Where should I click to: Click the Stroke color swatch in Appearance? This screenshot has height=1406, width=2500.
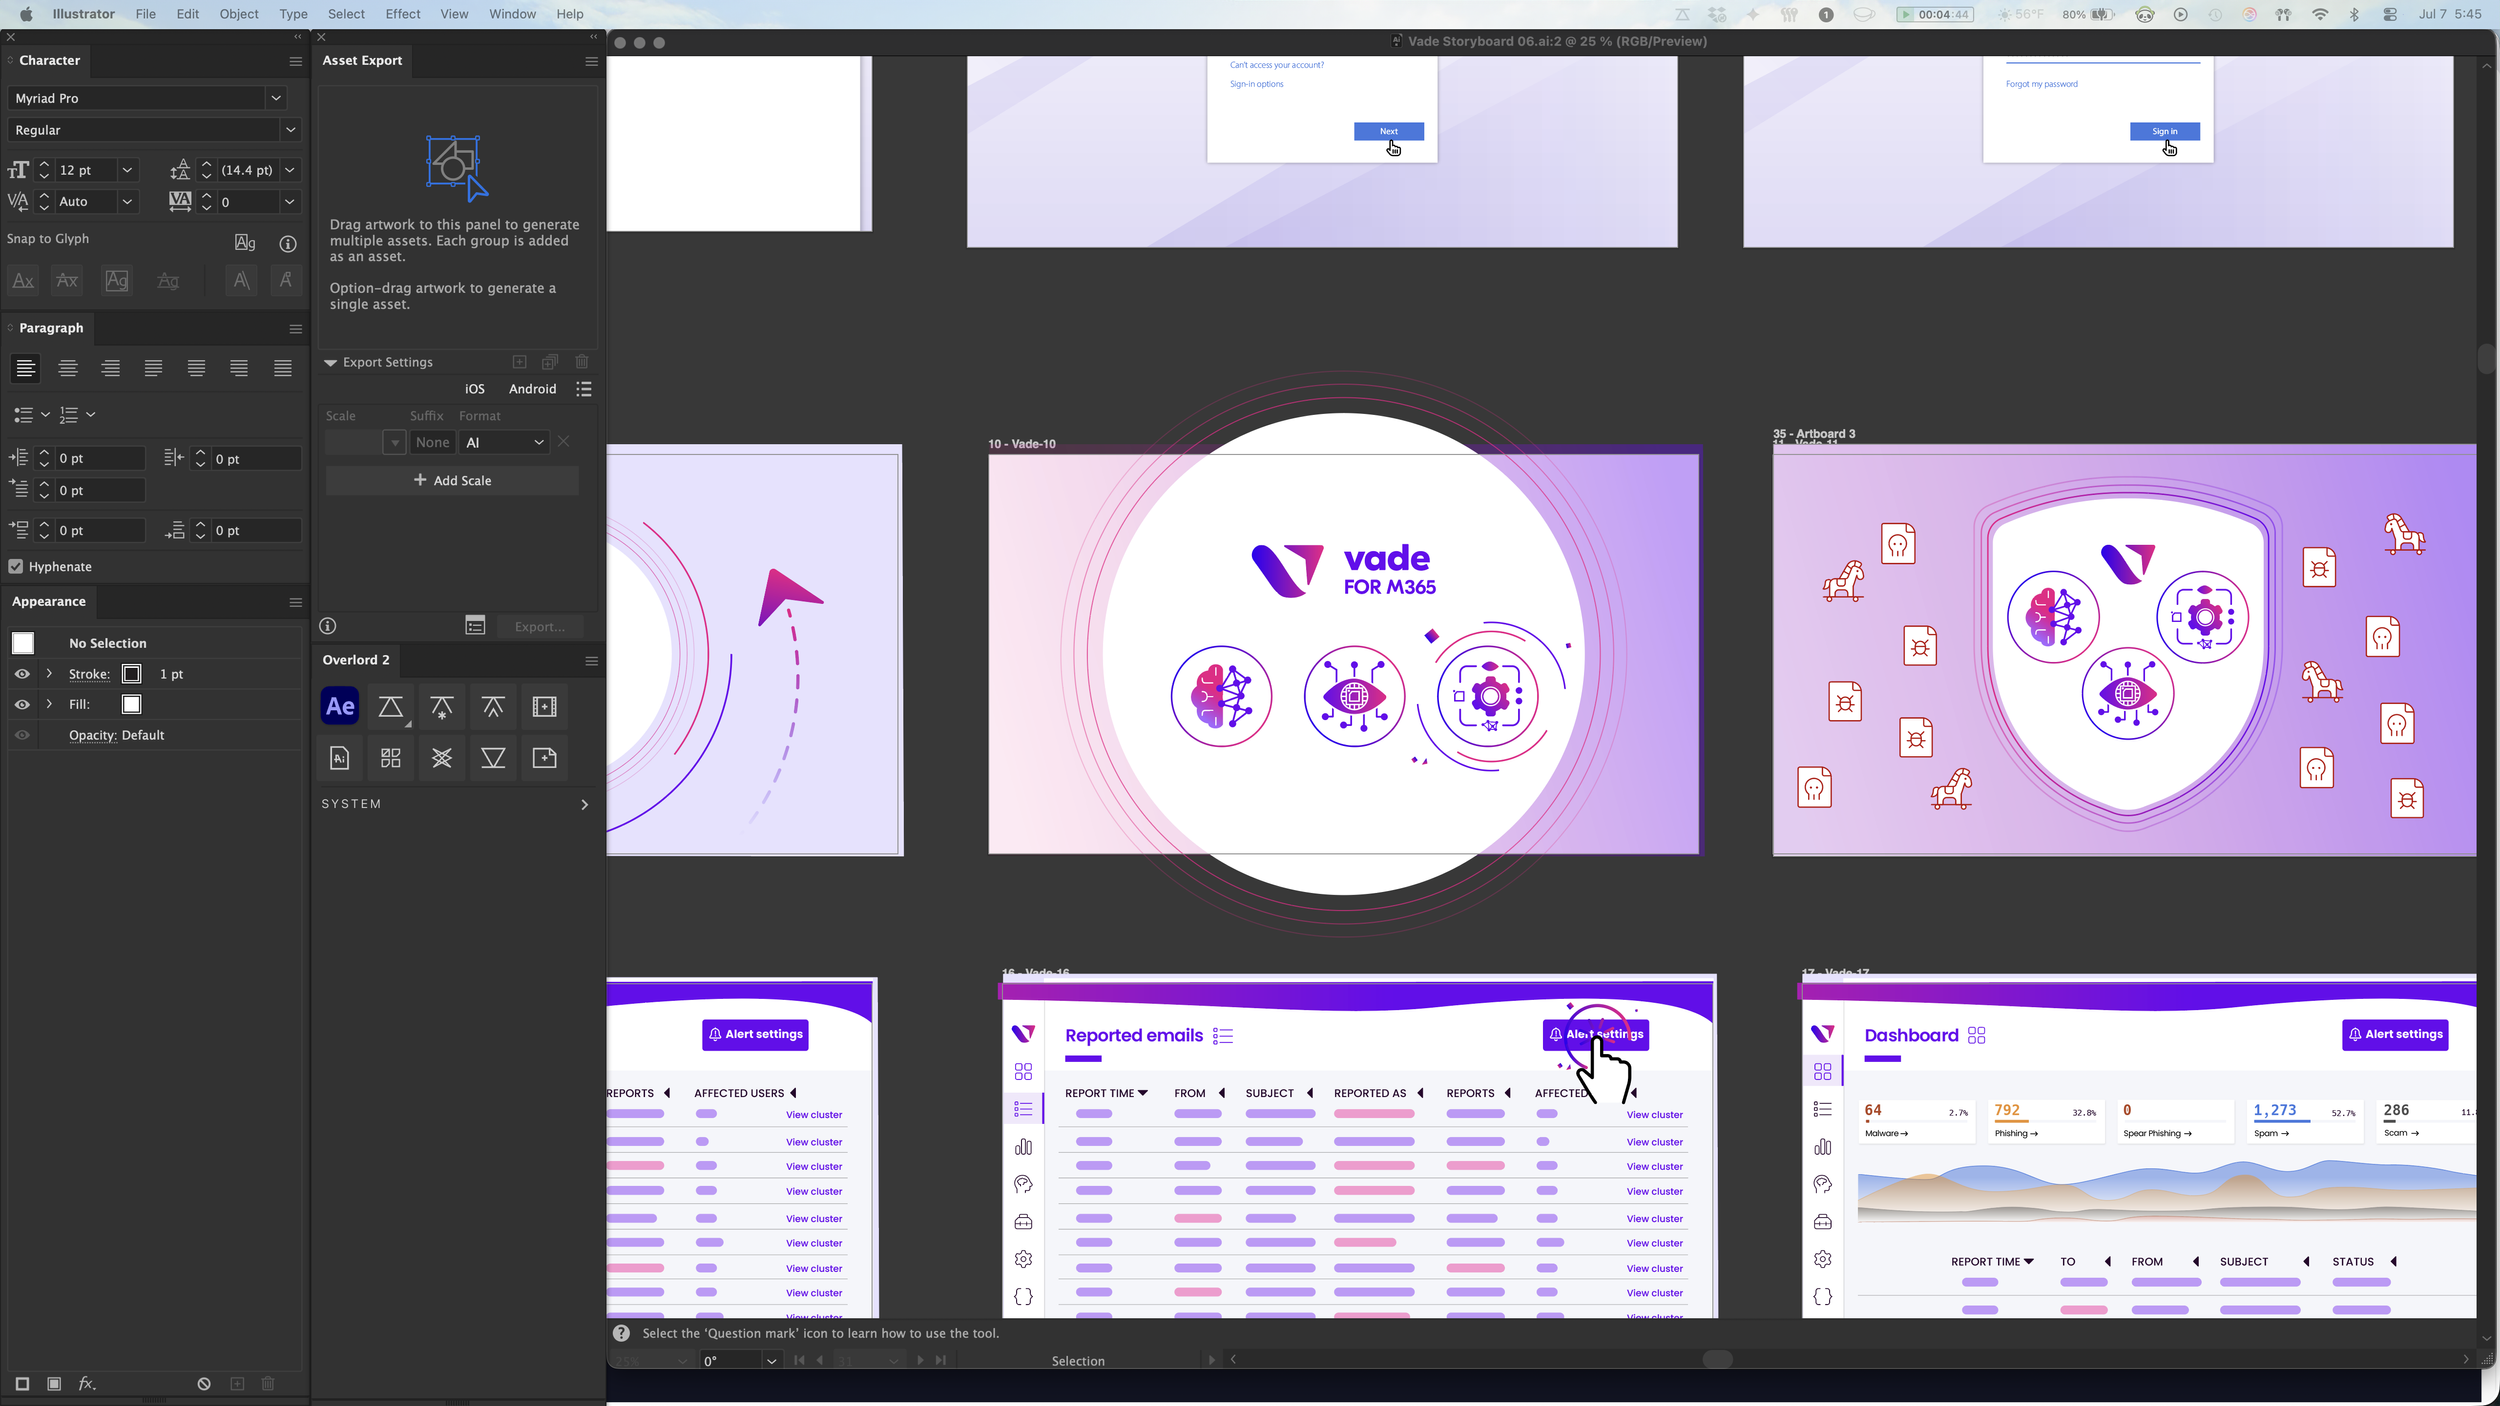[x=131, y=674]
